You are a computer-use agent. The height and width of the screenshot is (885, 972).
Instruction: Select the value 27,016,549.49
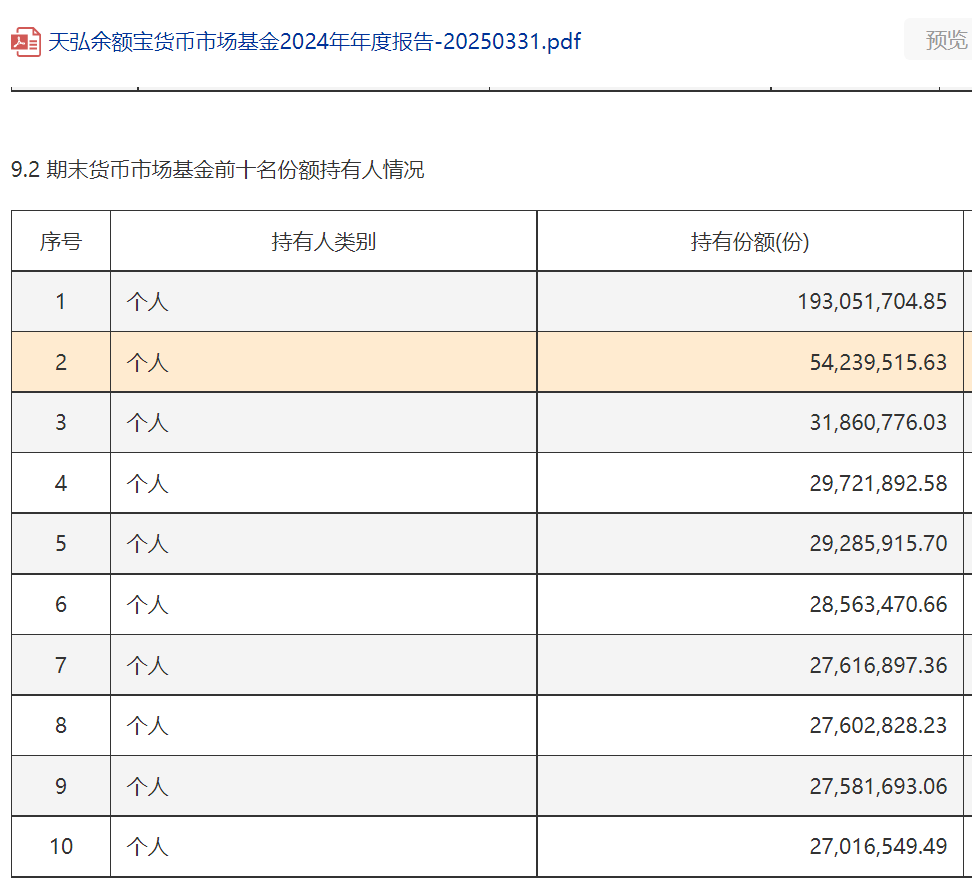coord(878,847)
